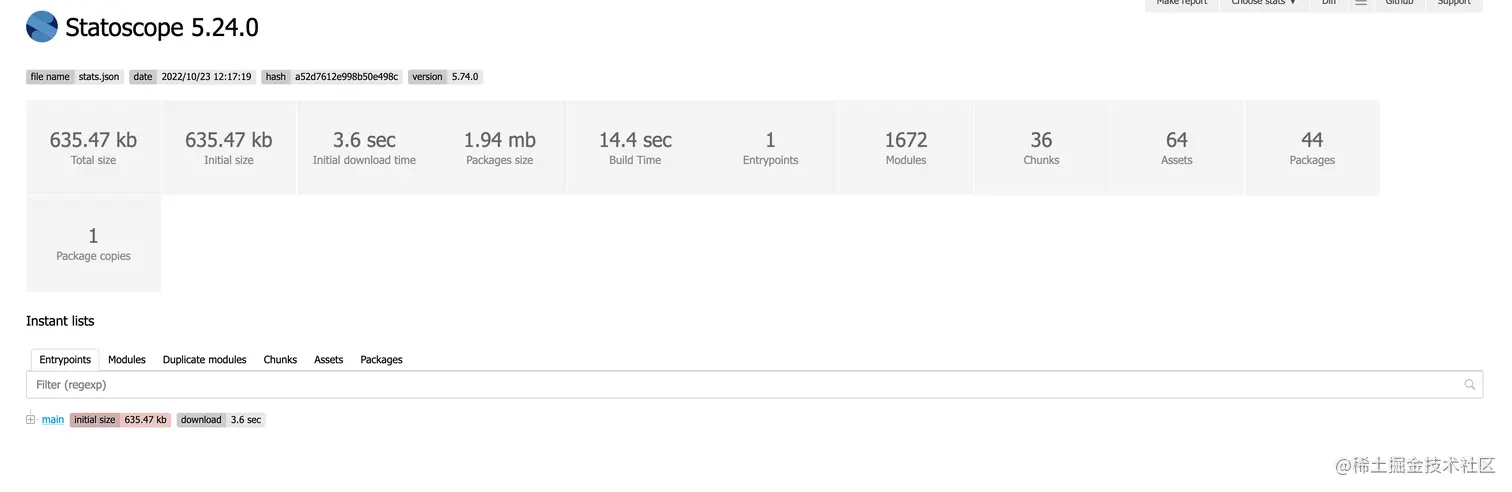Open the hamburger menu in top bar
Image resolution: width=1512 pixels, height=492 pixels.
1360,4
